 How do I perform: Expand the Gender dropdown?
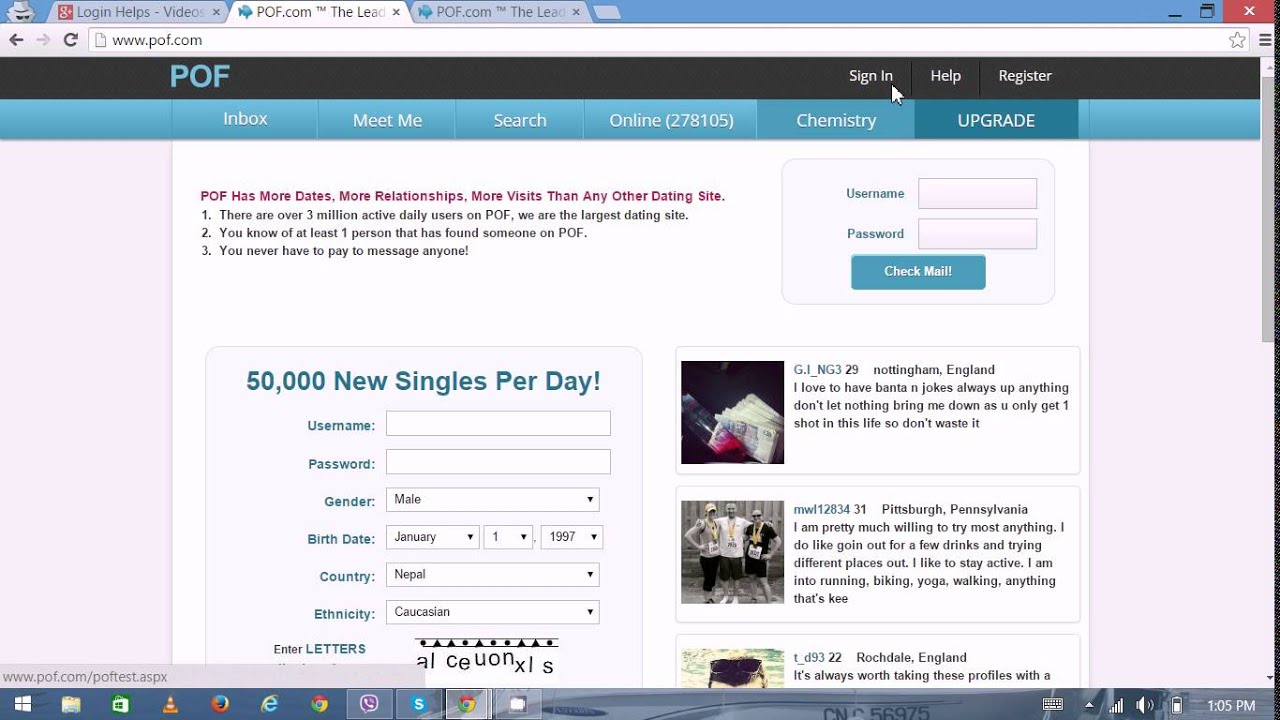492,499
